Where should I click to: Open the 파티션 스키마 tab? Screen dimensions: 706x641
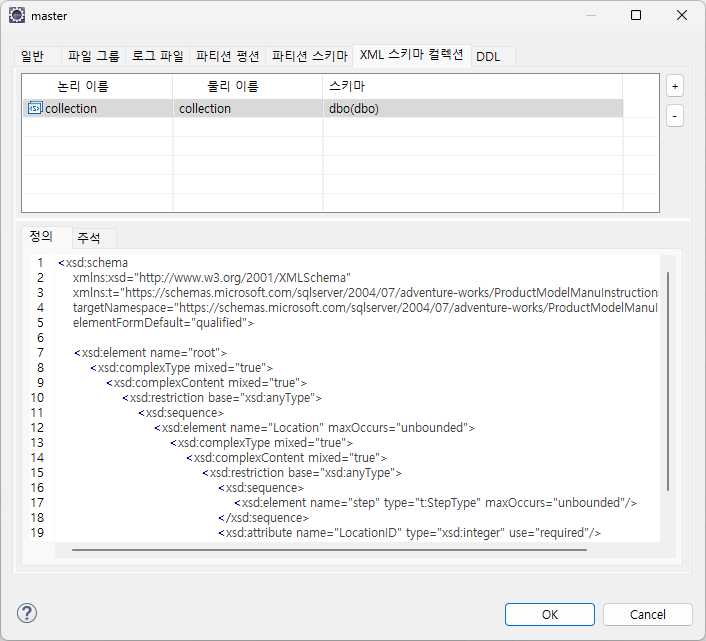tap(310, 56)
